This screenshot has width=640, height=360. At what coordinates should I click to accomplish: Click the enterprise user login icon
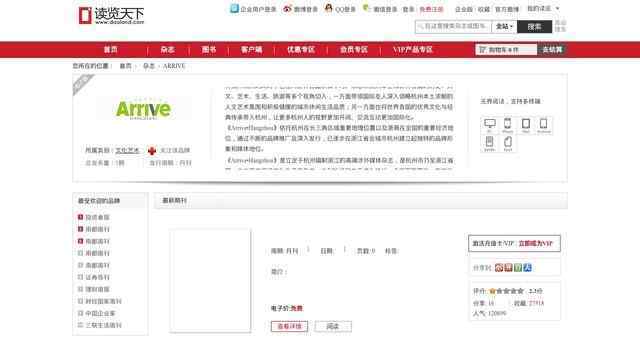click(234, 8)
